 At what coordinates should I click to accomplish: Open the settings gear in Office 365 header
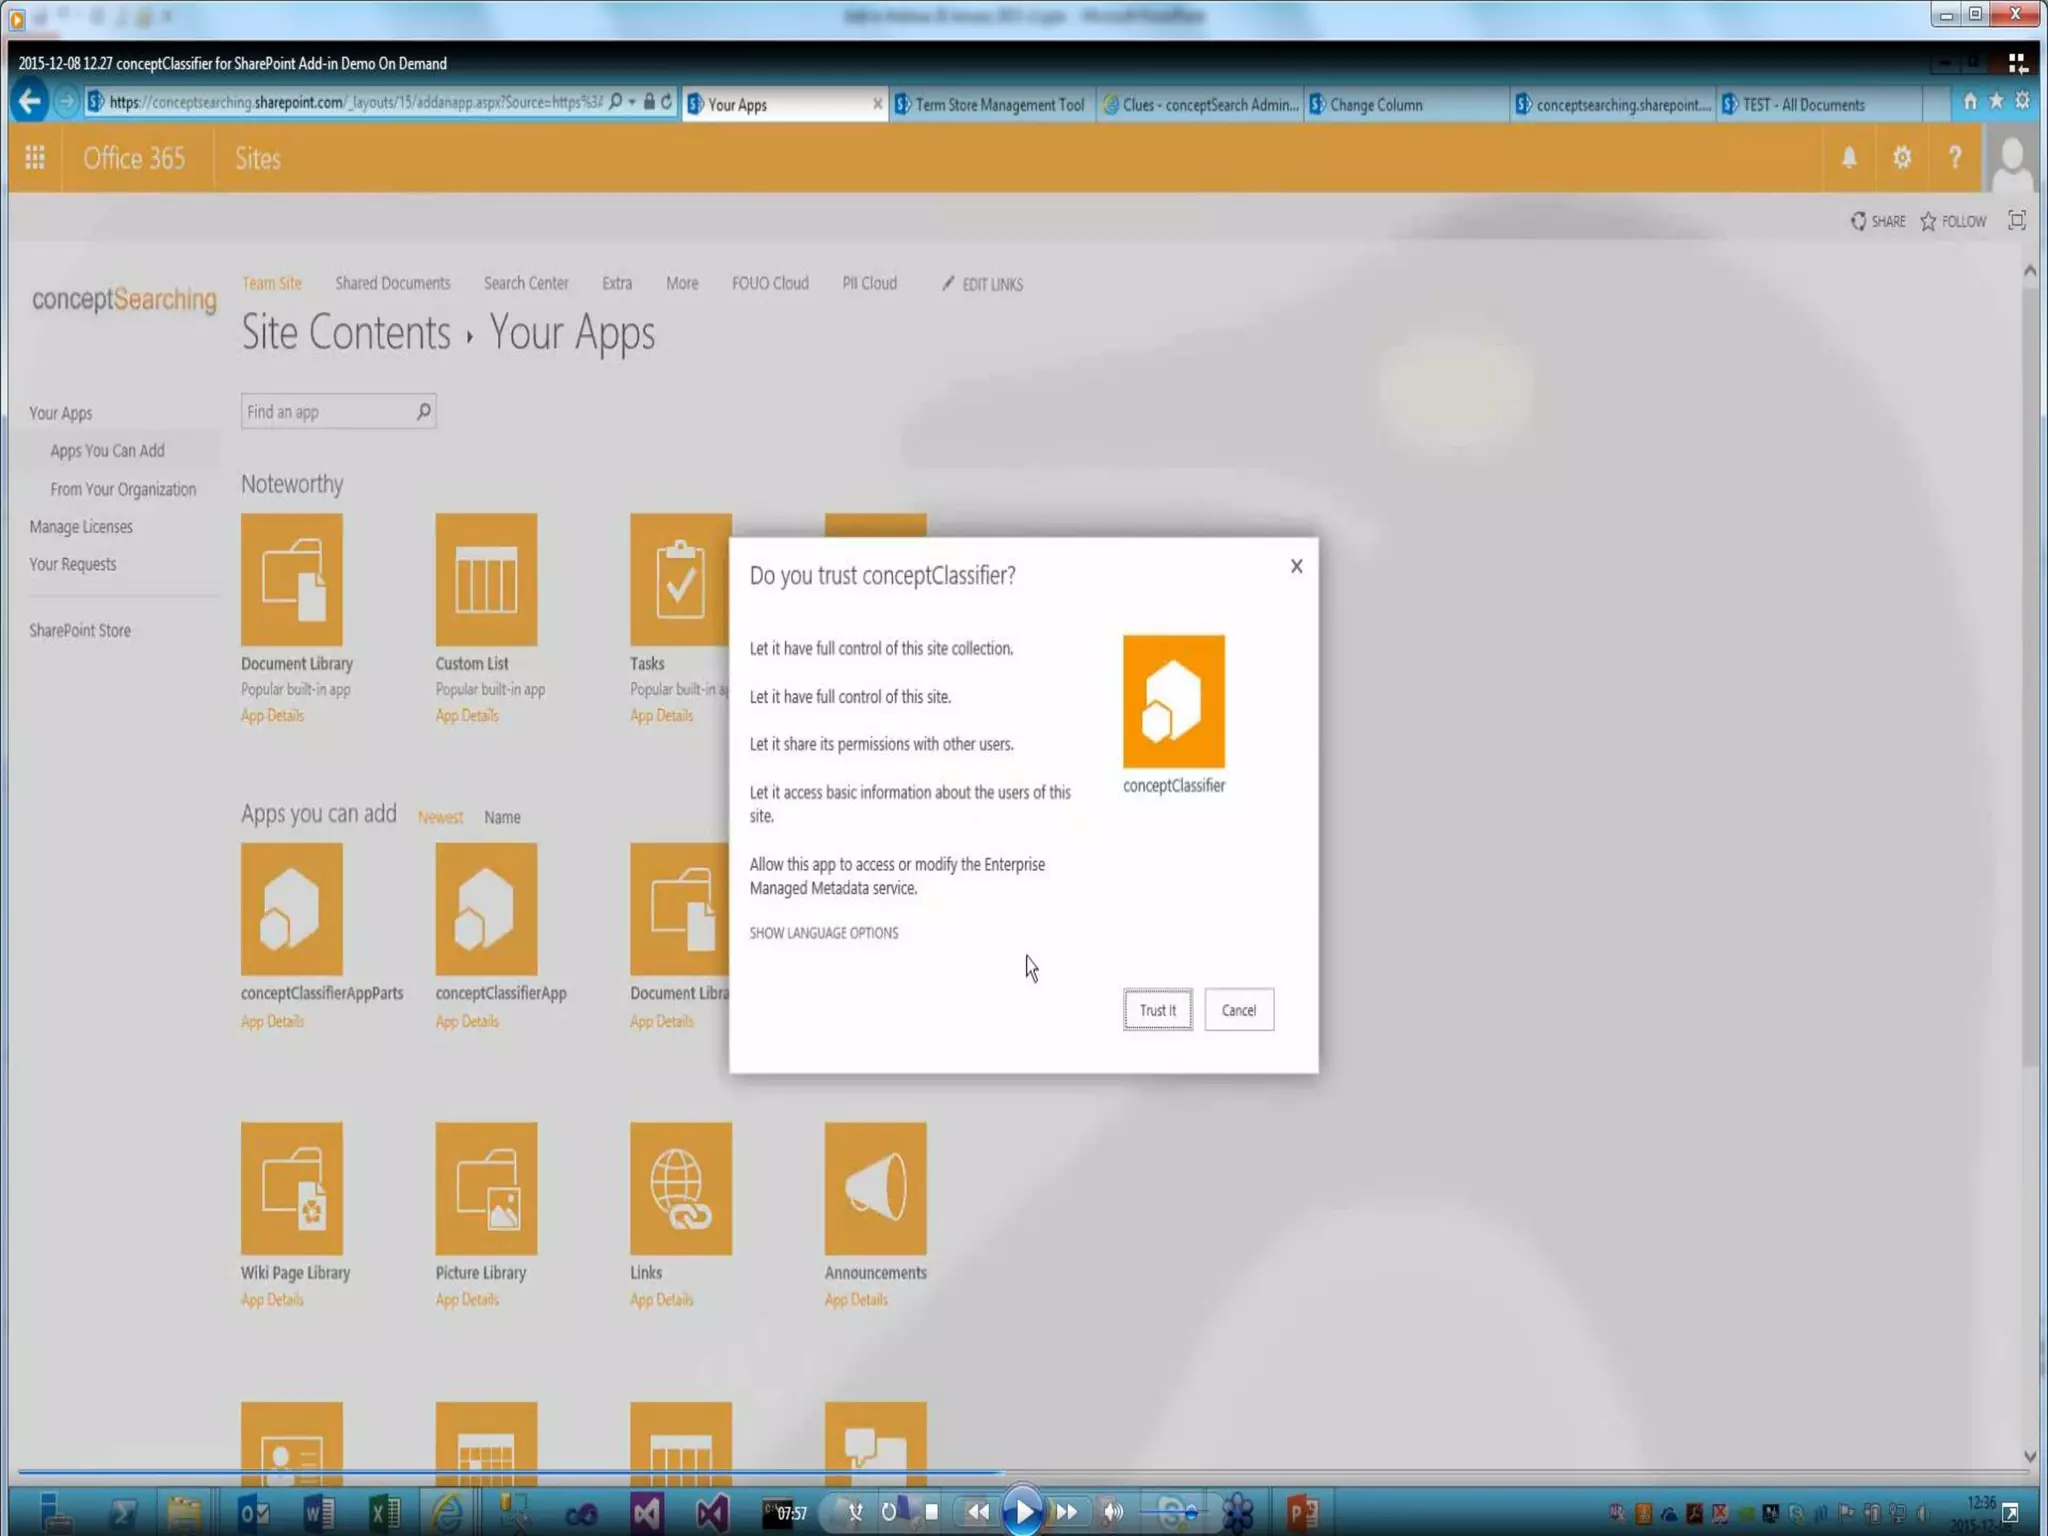tap(1902, 158)
